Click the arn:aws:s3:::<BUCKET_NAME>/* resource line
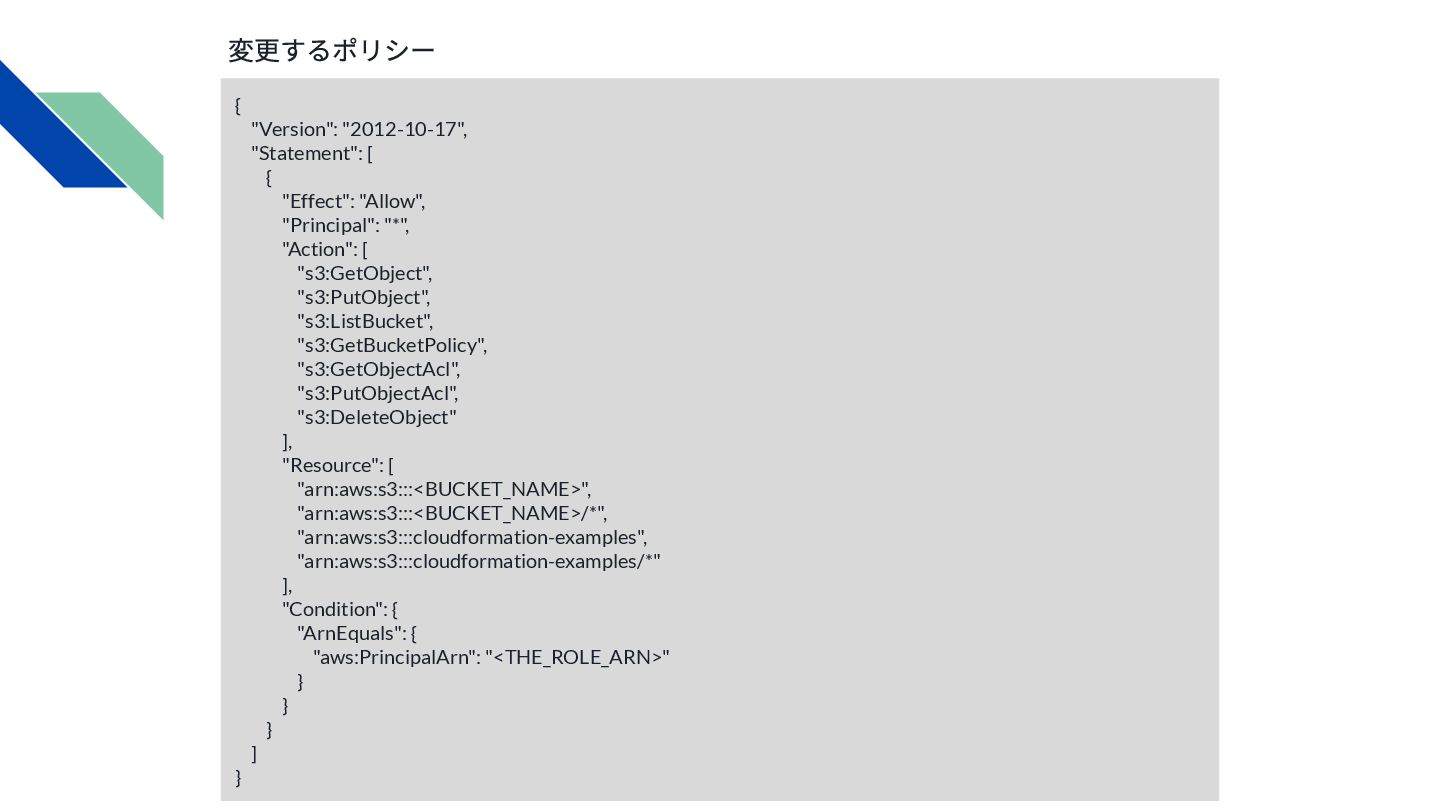Image resolution: width=1440 pixels, height=810 pixels. pyautogui.click(x=452, y=513)
